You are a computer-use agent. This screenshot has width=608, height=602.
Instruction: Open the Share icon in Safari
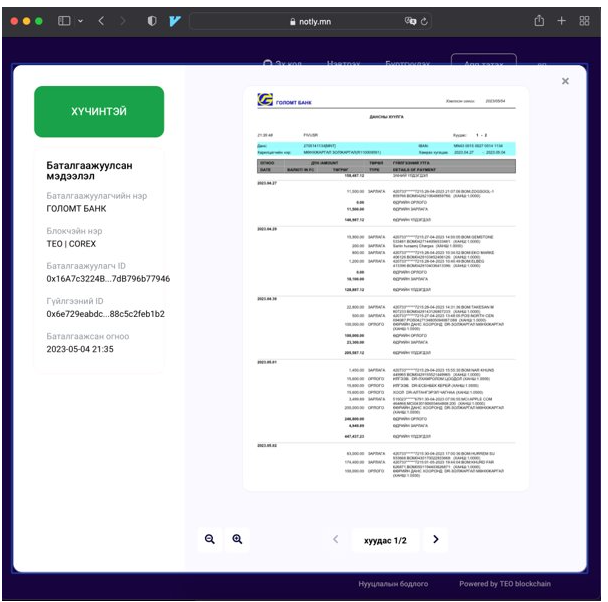[539, 21]
